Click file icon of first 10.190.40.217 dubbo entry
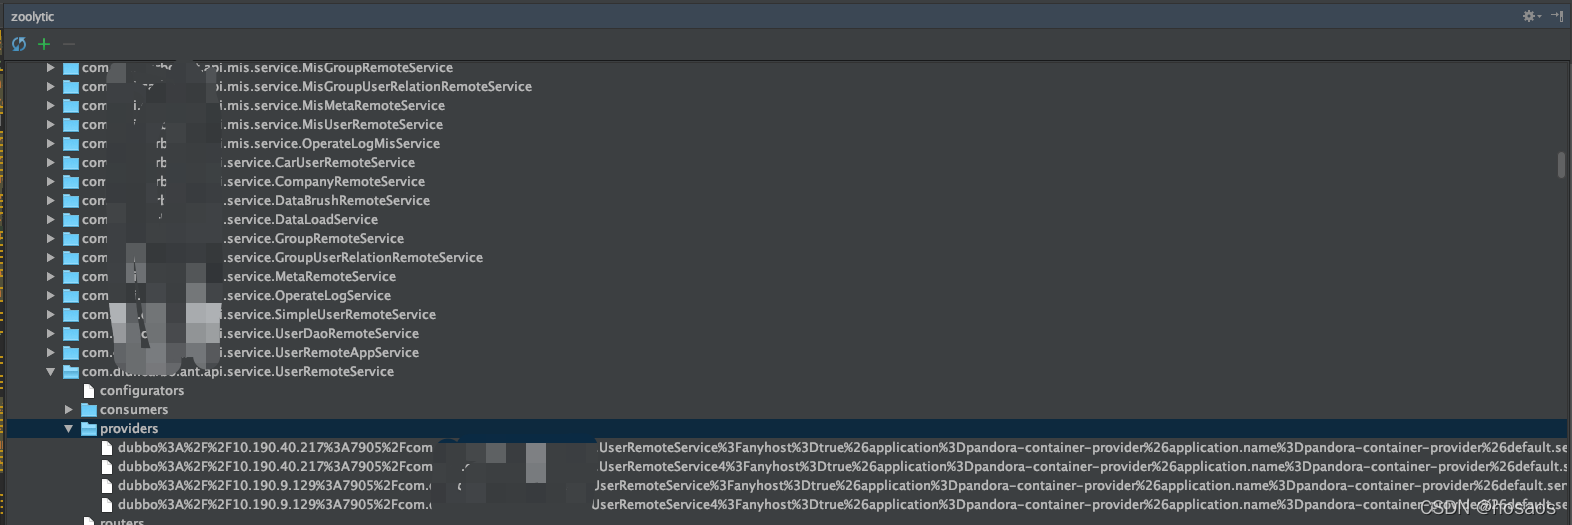 pyautogui.click(x=107, y=448)
